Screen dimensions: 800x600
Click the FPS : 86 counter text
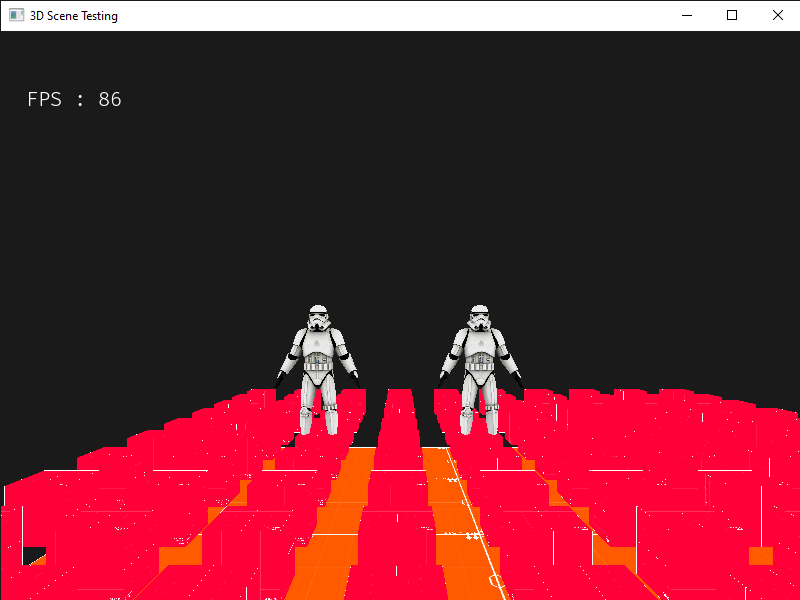74,99
